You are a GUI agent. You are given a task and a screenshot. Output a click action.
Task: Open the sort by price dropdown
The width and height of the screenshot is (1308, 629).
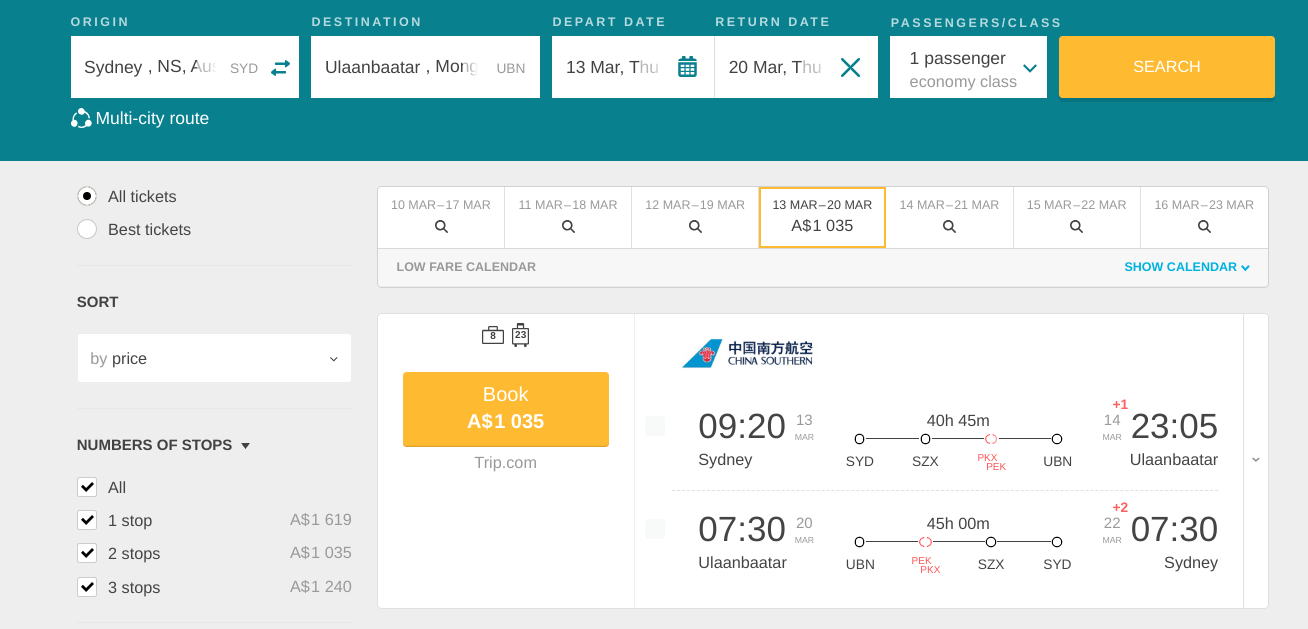coord(214,358)
